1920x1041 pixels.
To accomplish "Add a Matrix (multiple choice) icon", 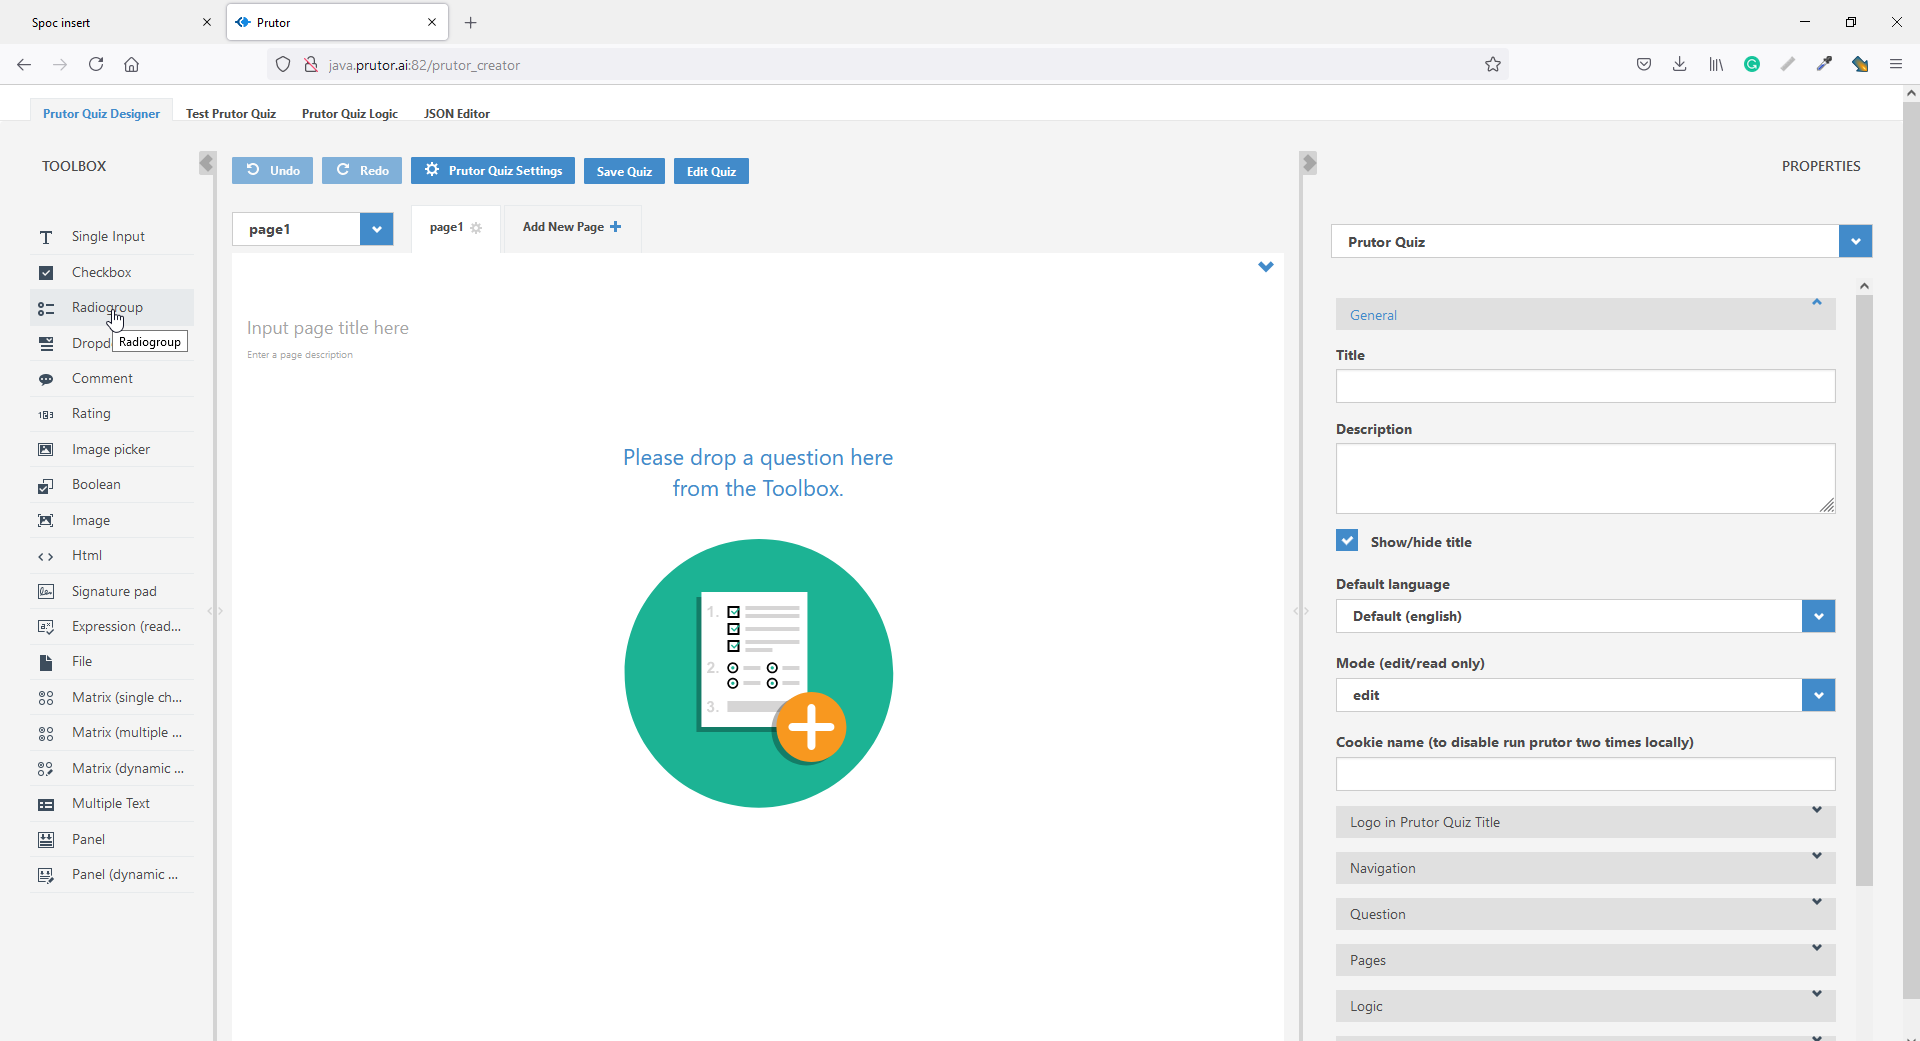I will pyautogui.click(x=46, y=733).
